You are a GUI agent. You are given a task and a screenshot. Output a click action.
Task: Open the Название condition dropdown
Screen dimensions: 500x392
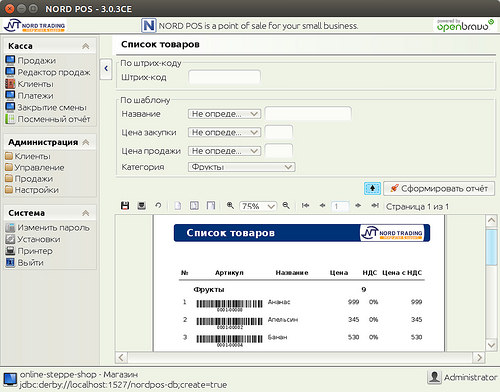pos(224,114)
